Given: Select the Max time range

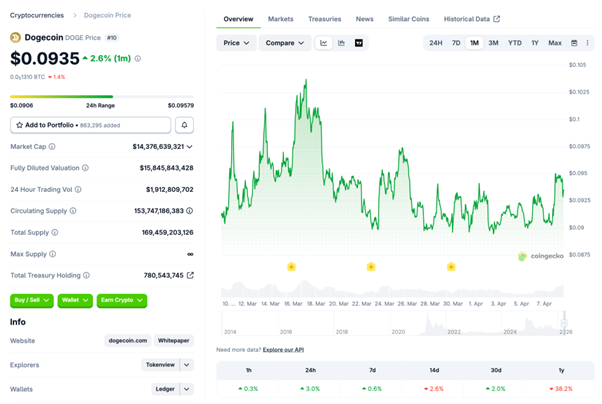Looking at the screenshot, I should [555, 43].
